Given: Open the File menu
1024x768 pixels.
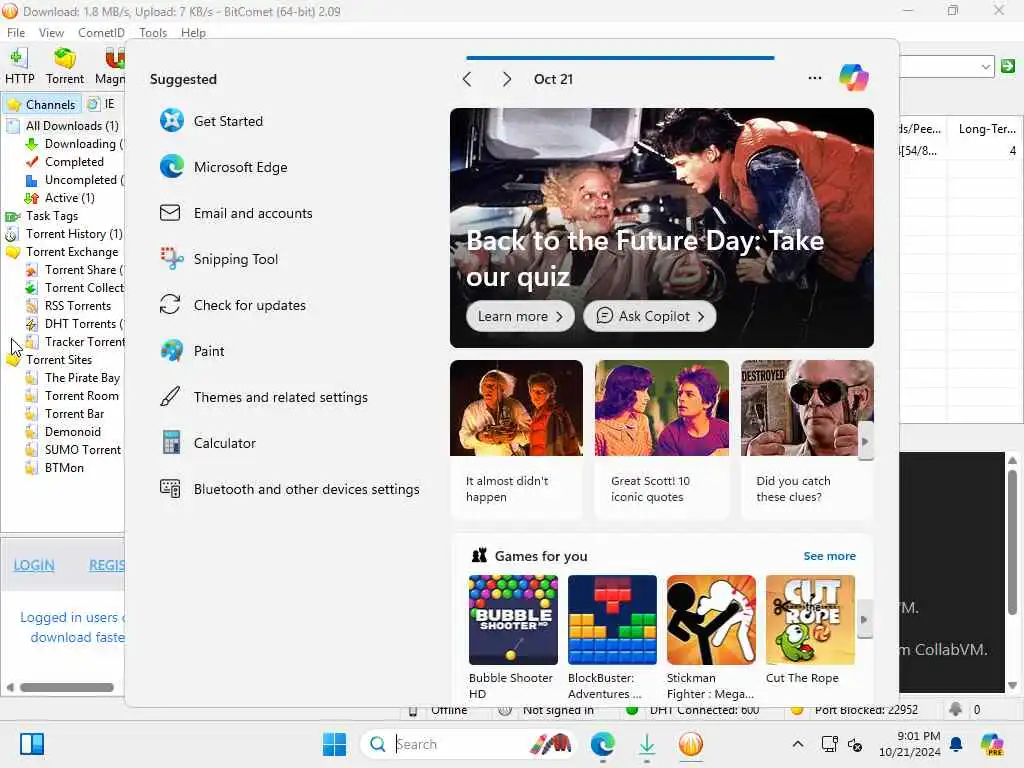Looking at the screenshot, I should coord(16,33).
